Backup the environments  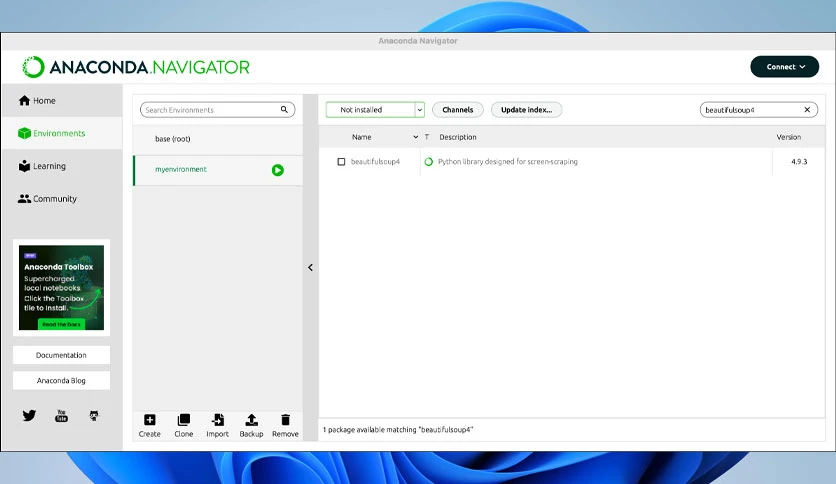point(252,426)
